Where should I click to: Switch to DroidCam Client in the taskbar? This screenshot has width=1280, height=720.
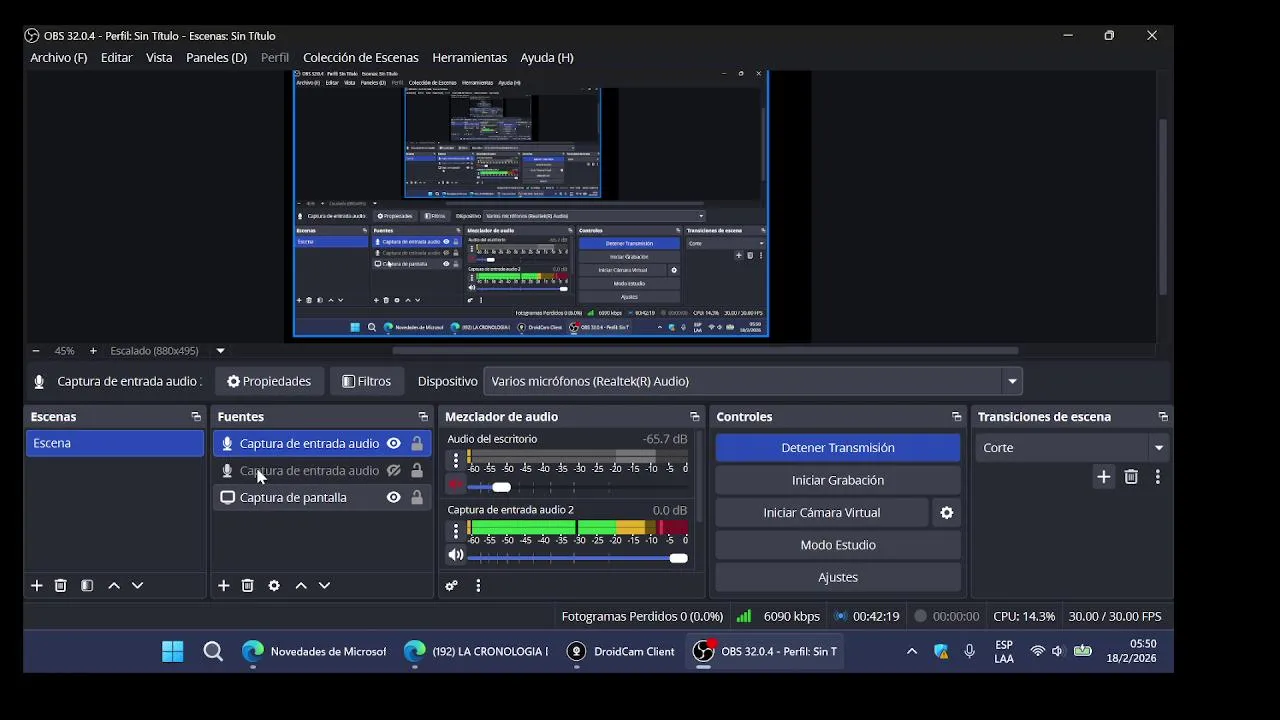coord(621,652)
